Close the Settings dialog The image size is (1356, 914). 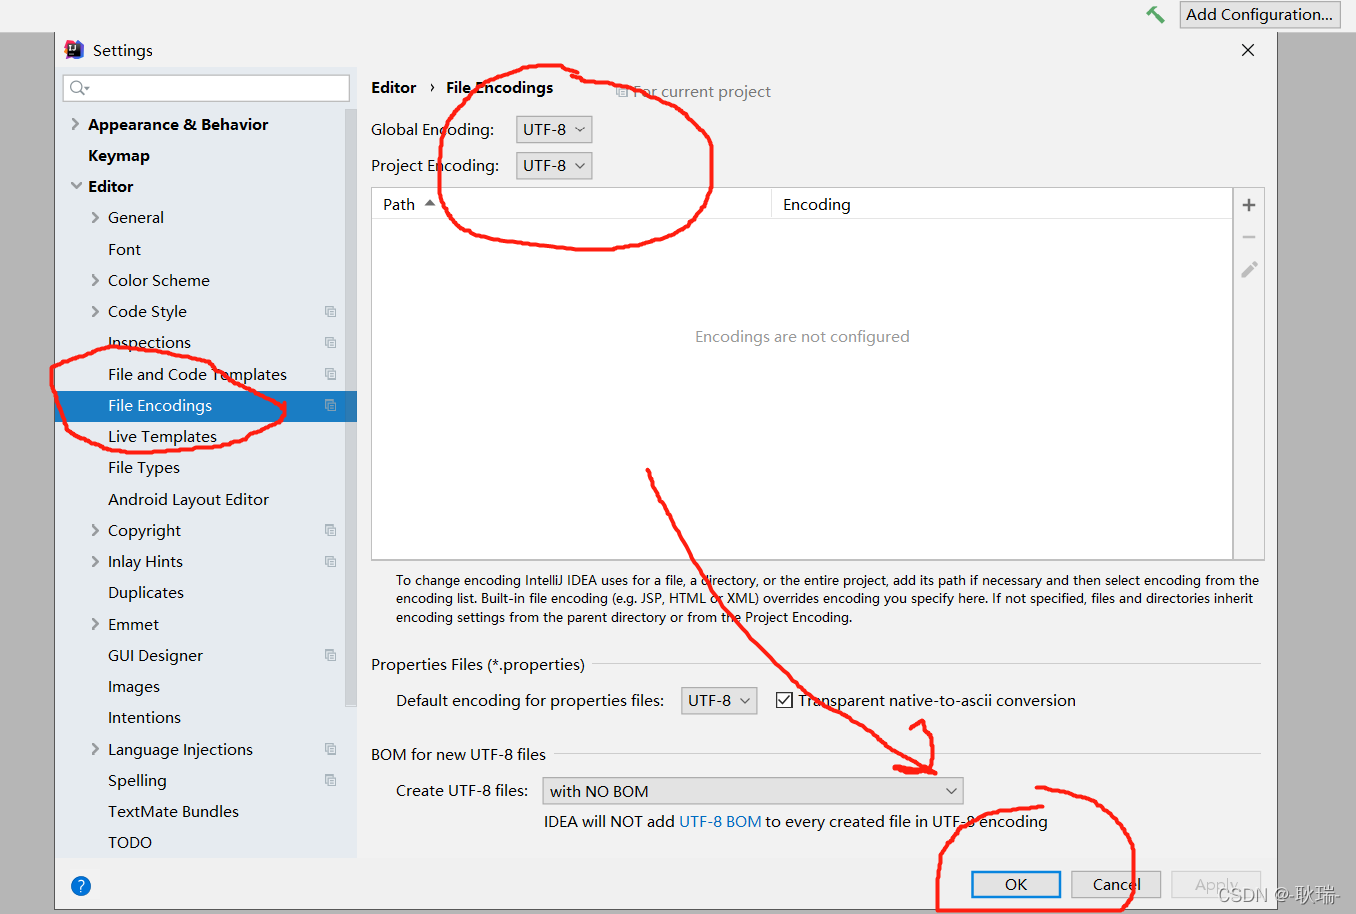click(x=1247, y=50)
